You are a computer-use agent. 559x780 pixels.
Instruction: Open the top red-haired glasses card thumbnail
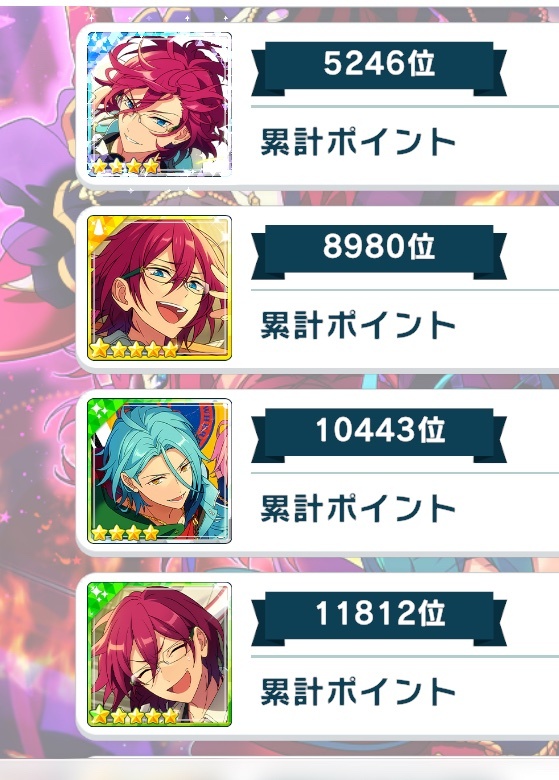160,104
